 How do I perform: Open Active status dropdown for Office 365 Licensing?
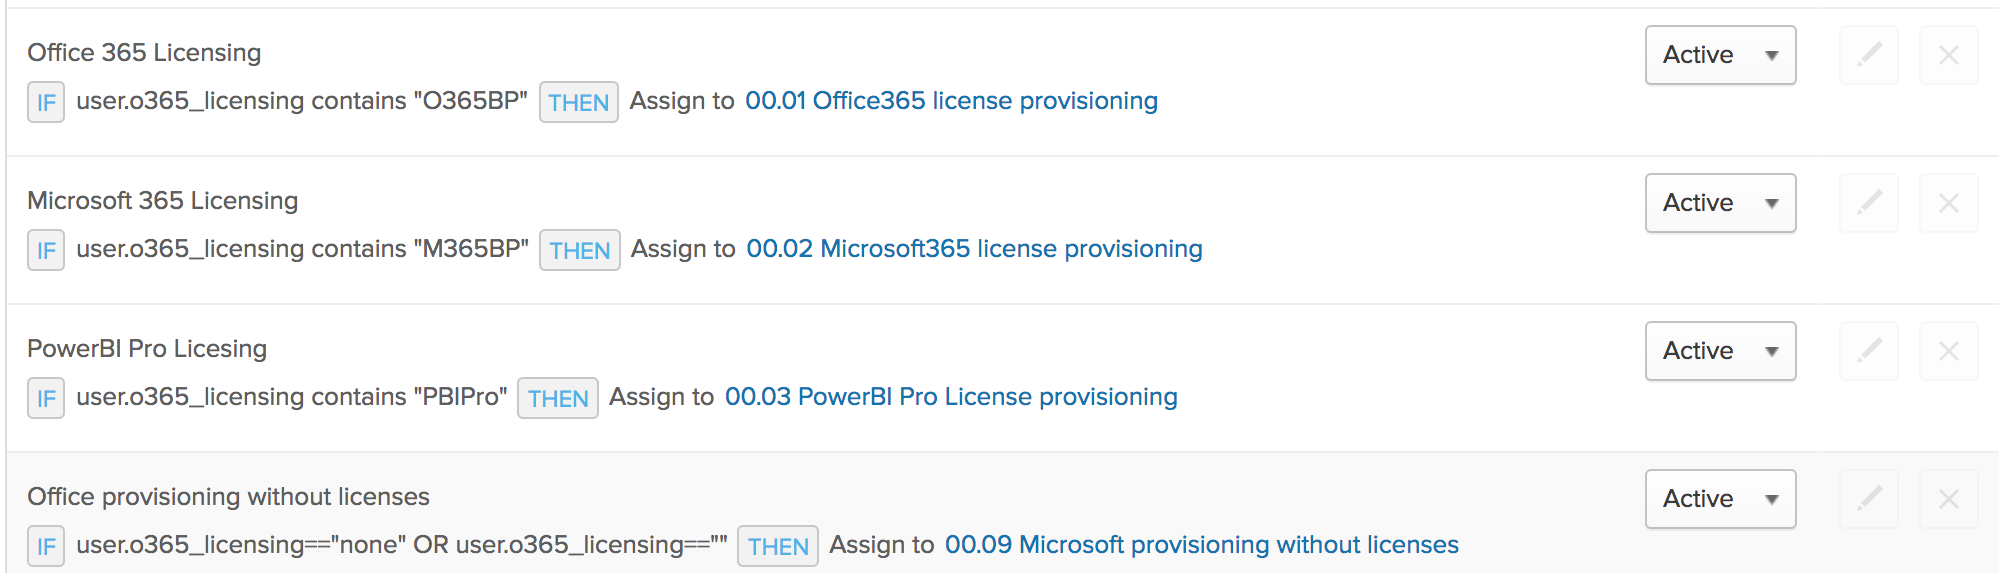1720,55
